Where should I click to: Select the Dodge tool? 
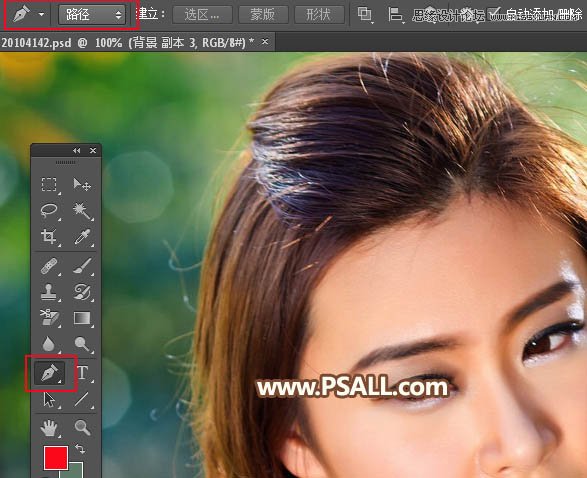coord(82,344)
